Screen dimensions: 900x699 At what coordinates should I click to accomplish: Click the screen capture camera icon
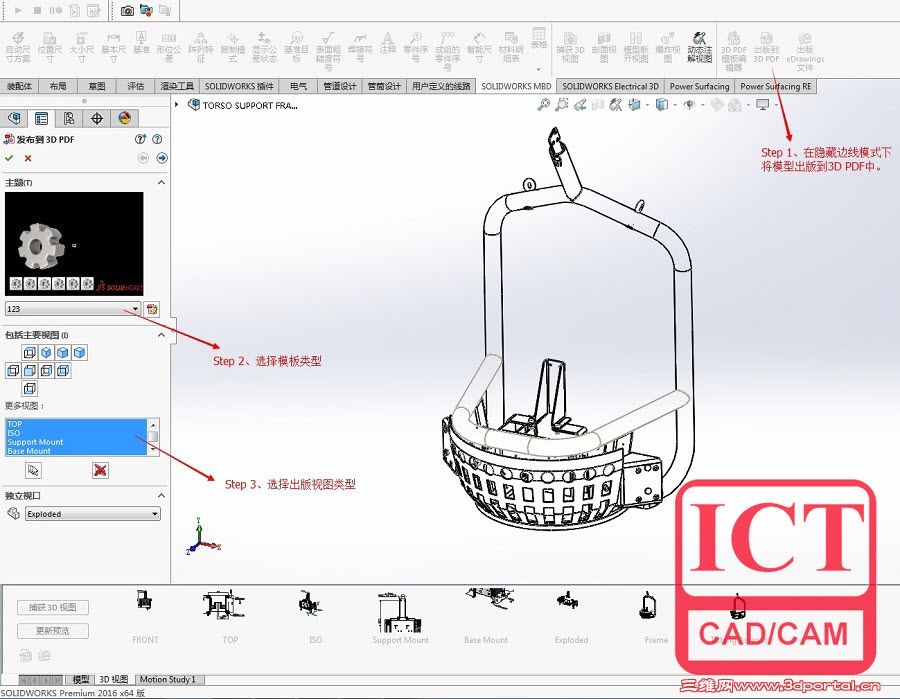[x=127, y=10]
